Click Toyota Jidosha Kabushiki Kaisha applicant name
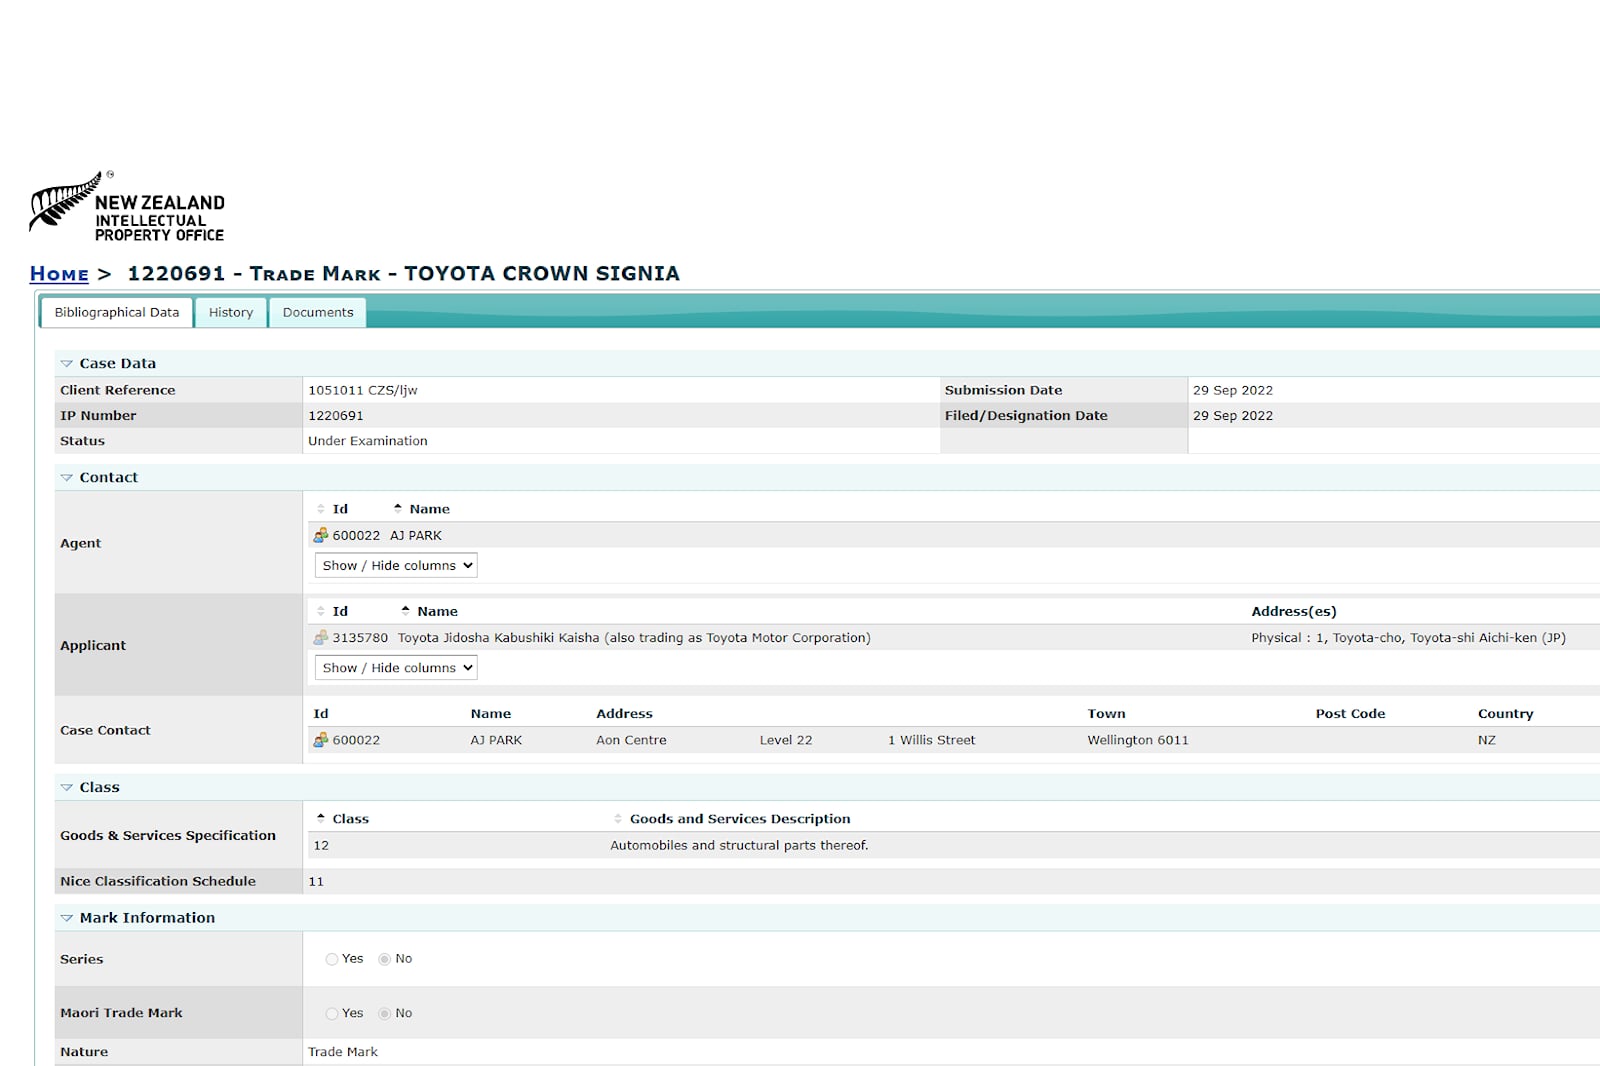Viewport: 1600px width, 1066px height. click(634, 638)
